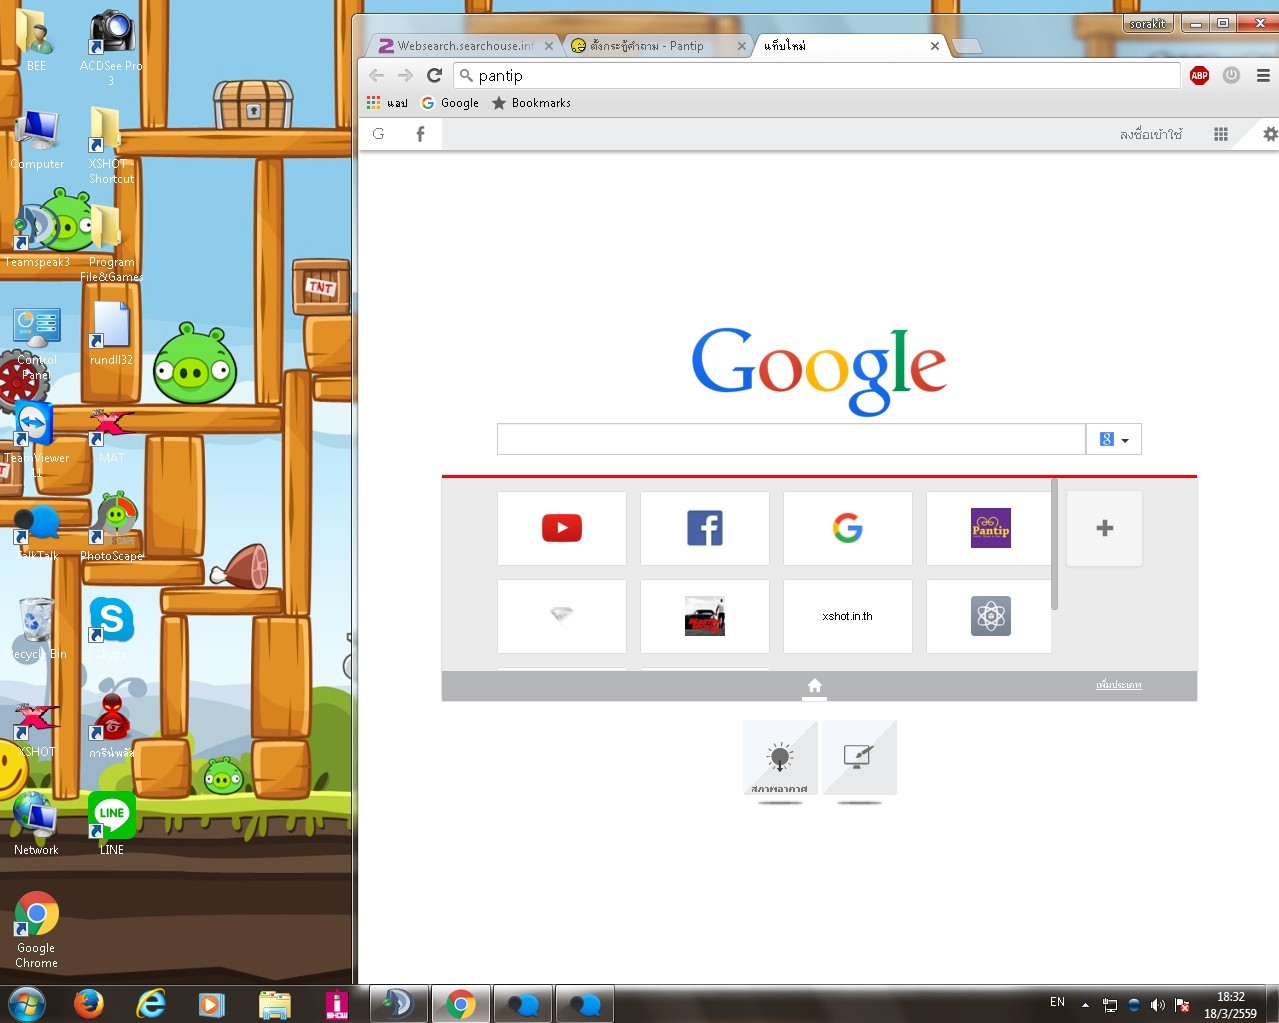Open the Google bookmark

tap(450, 103)
